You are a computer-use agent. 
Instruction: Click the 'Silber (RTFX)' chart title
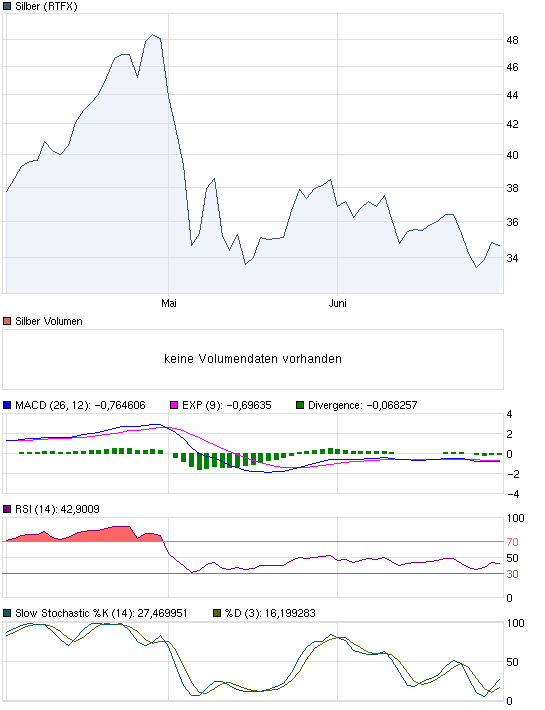click(x=46, y=6)
